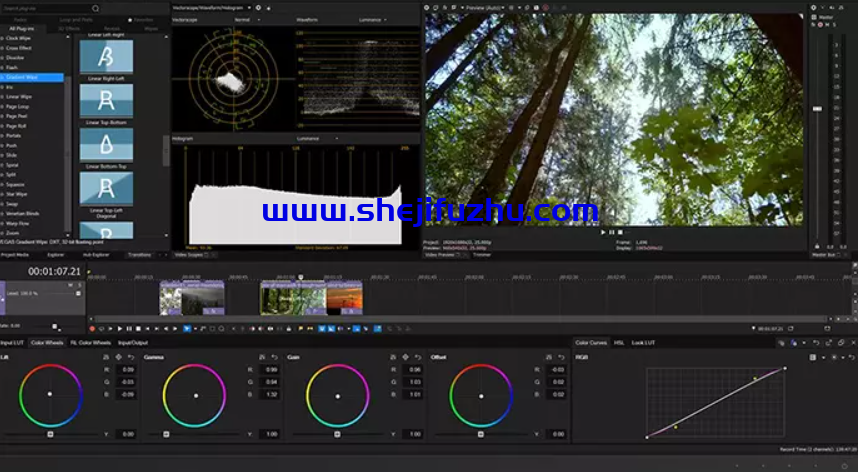Viewport: 858px width, 472px height.
Task: Reset the Lift color wheel
Action: point(131,357)
